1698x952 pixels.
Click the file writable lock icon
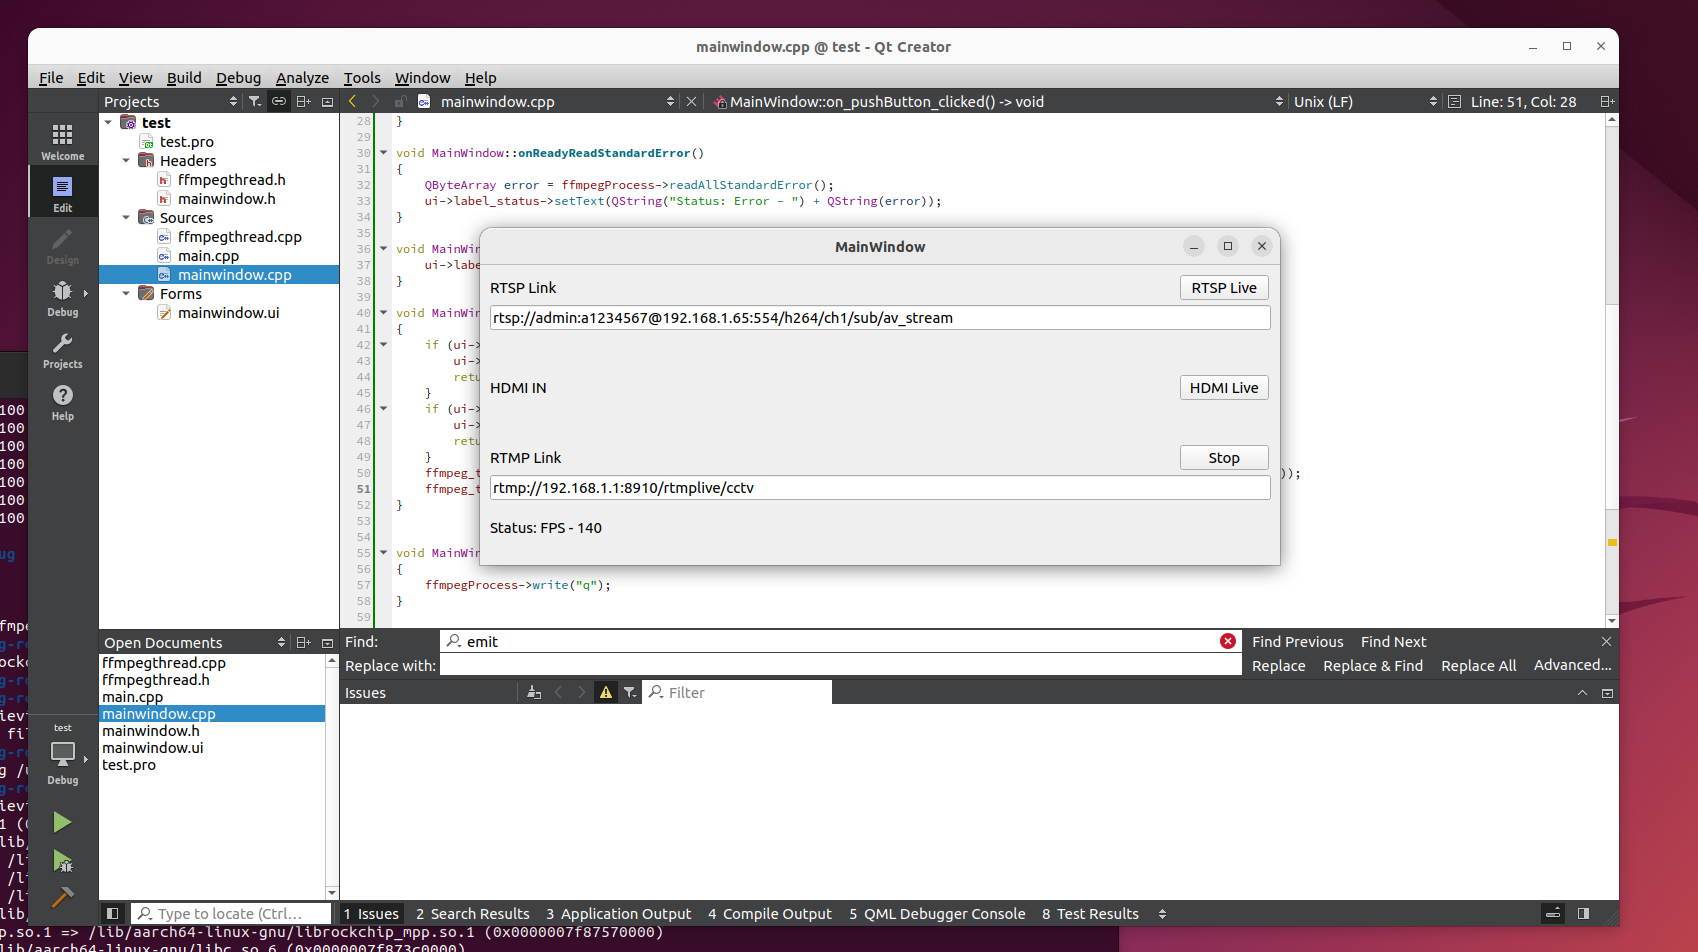coord(399,101)
